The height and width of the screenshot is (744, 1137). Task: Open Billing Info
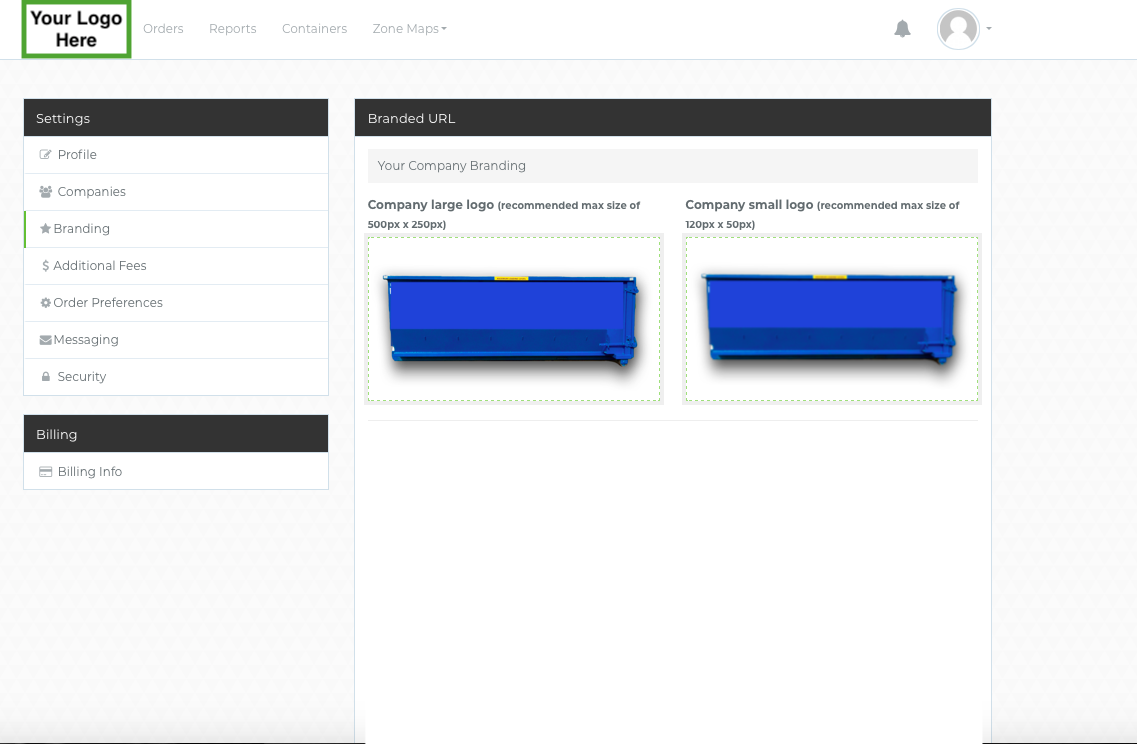point(176,471)
